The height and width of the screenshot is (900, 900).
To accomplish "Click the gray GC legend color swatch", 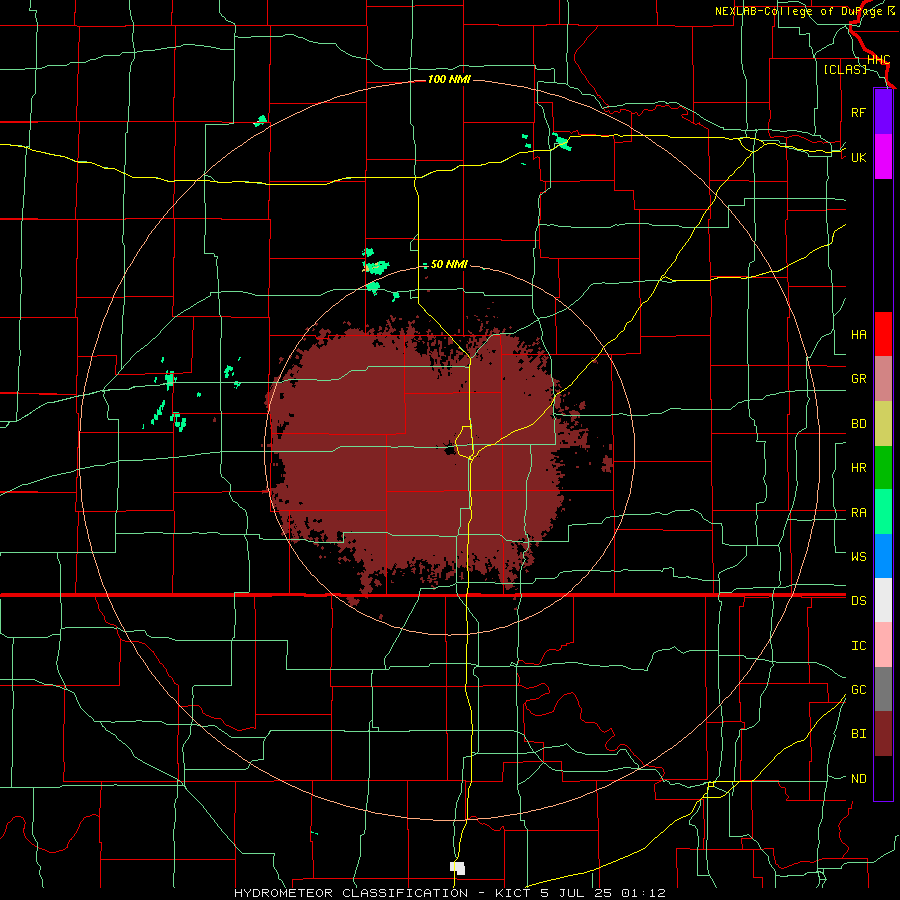I will (883, 689).
